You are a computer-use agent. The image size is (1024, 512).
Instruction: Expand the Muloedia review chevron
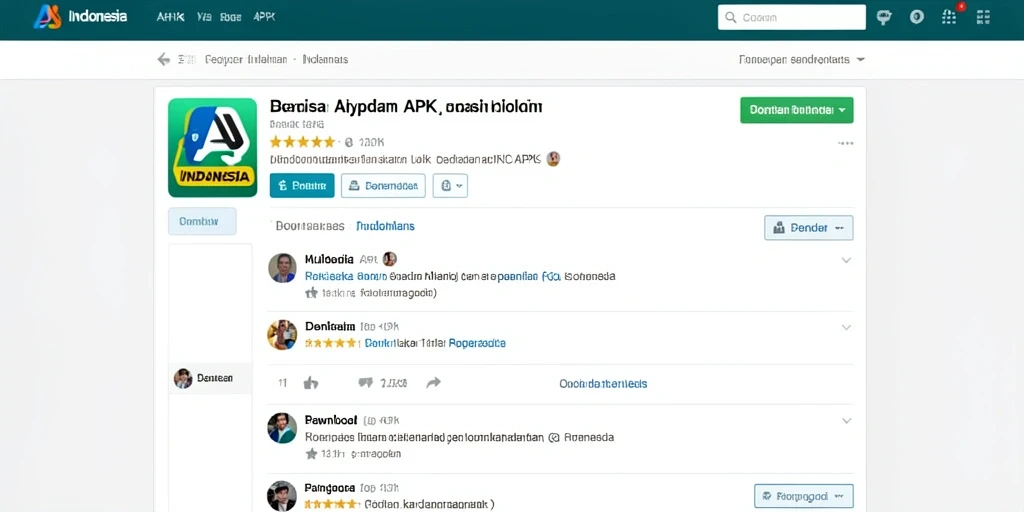(846, 260)
